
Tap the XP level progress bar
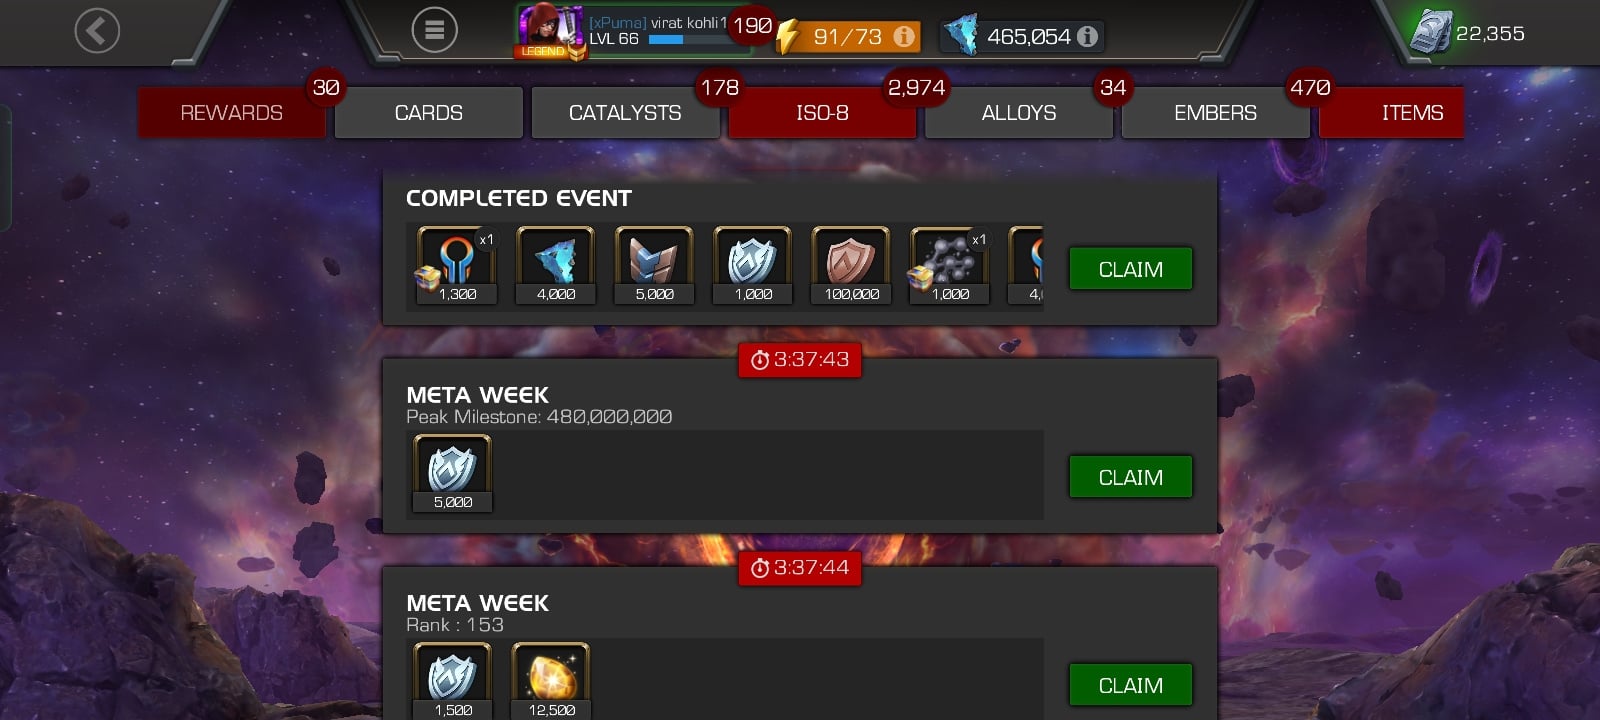[688, 40]
